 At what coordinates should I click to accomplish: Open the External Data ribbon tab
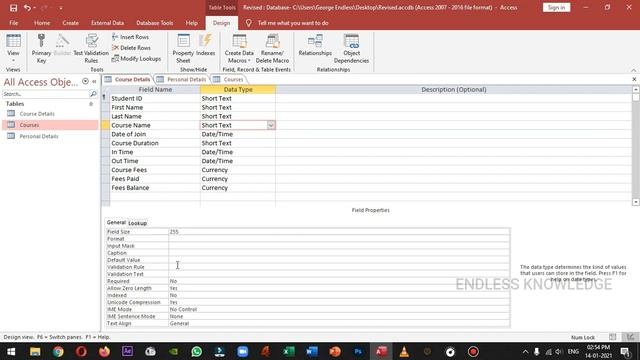pos(107,23)
